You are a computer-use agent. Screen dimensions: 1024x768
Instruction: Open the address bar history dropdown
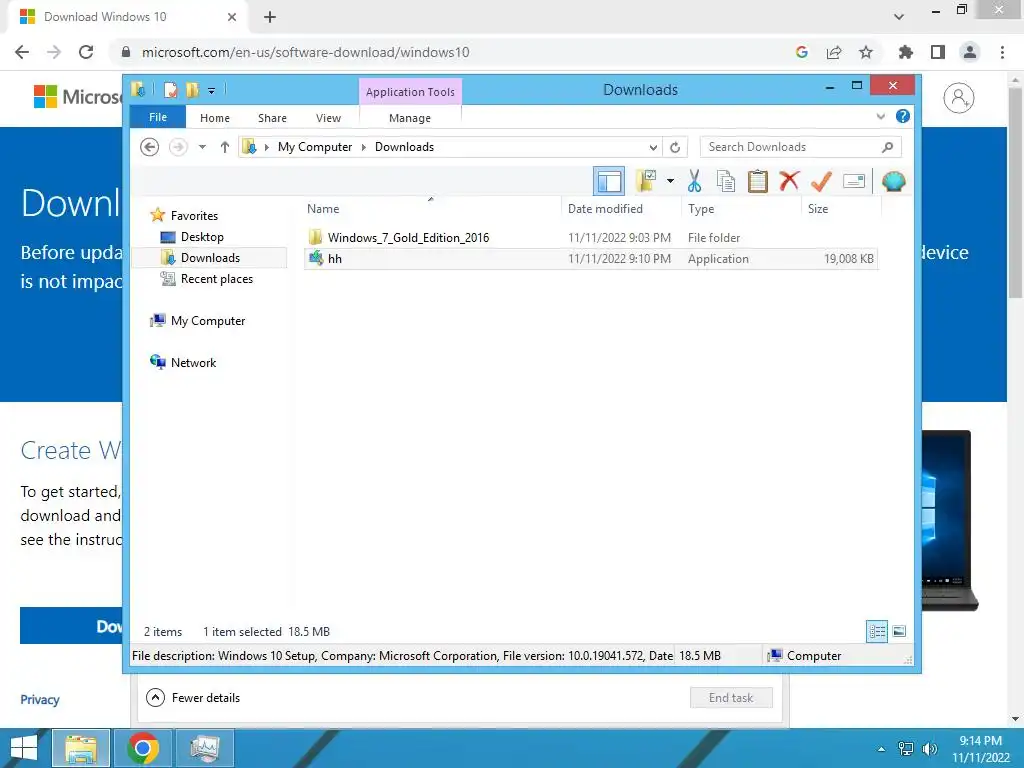pos(652,147)
